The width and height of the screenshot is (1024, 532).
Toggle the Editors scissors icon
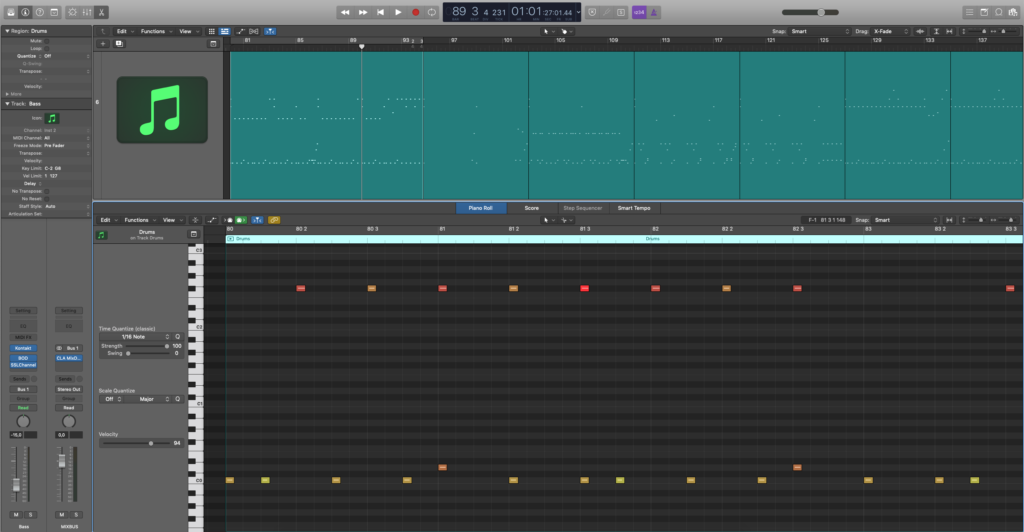[x=101, y=12]
